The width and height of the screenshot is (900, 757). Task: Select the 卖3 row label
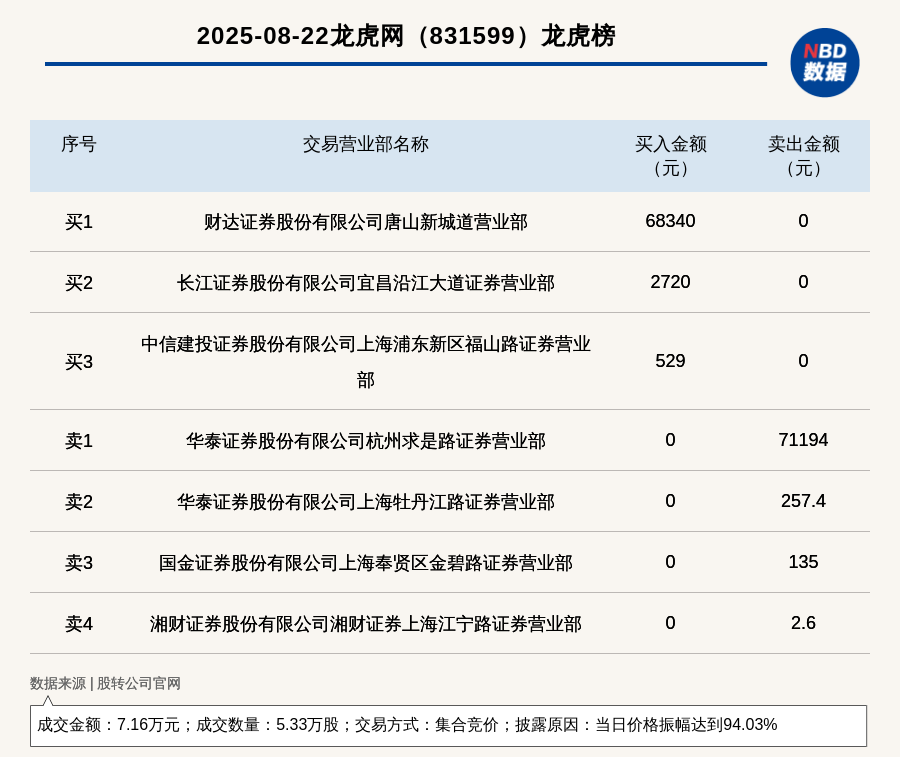[x=79, y=562]
